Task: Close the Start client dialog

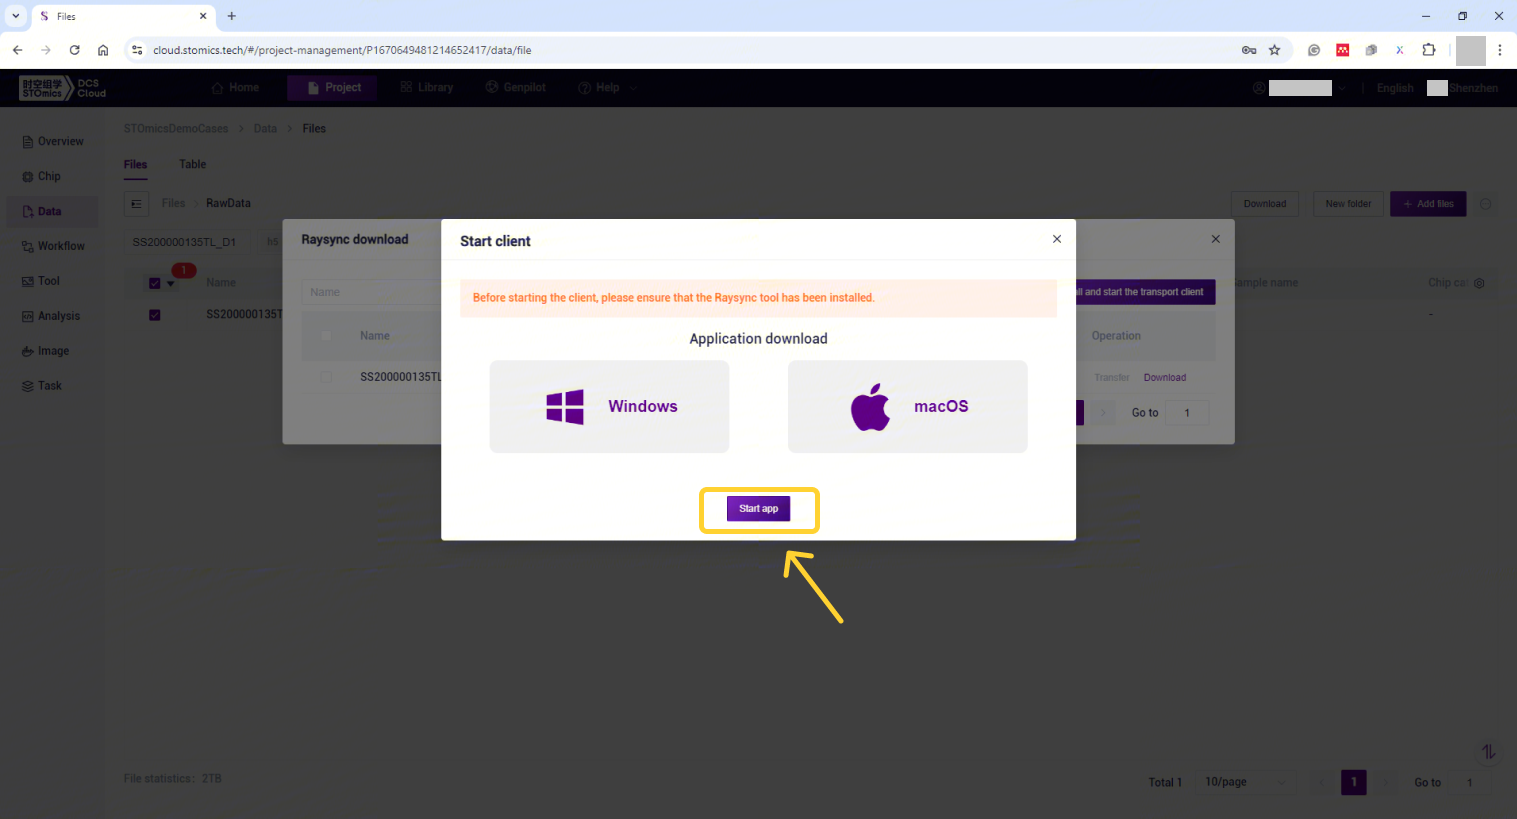Action: (x=1056, y=239)
